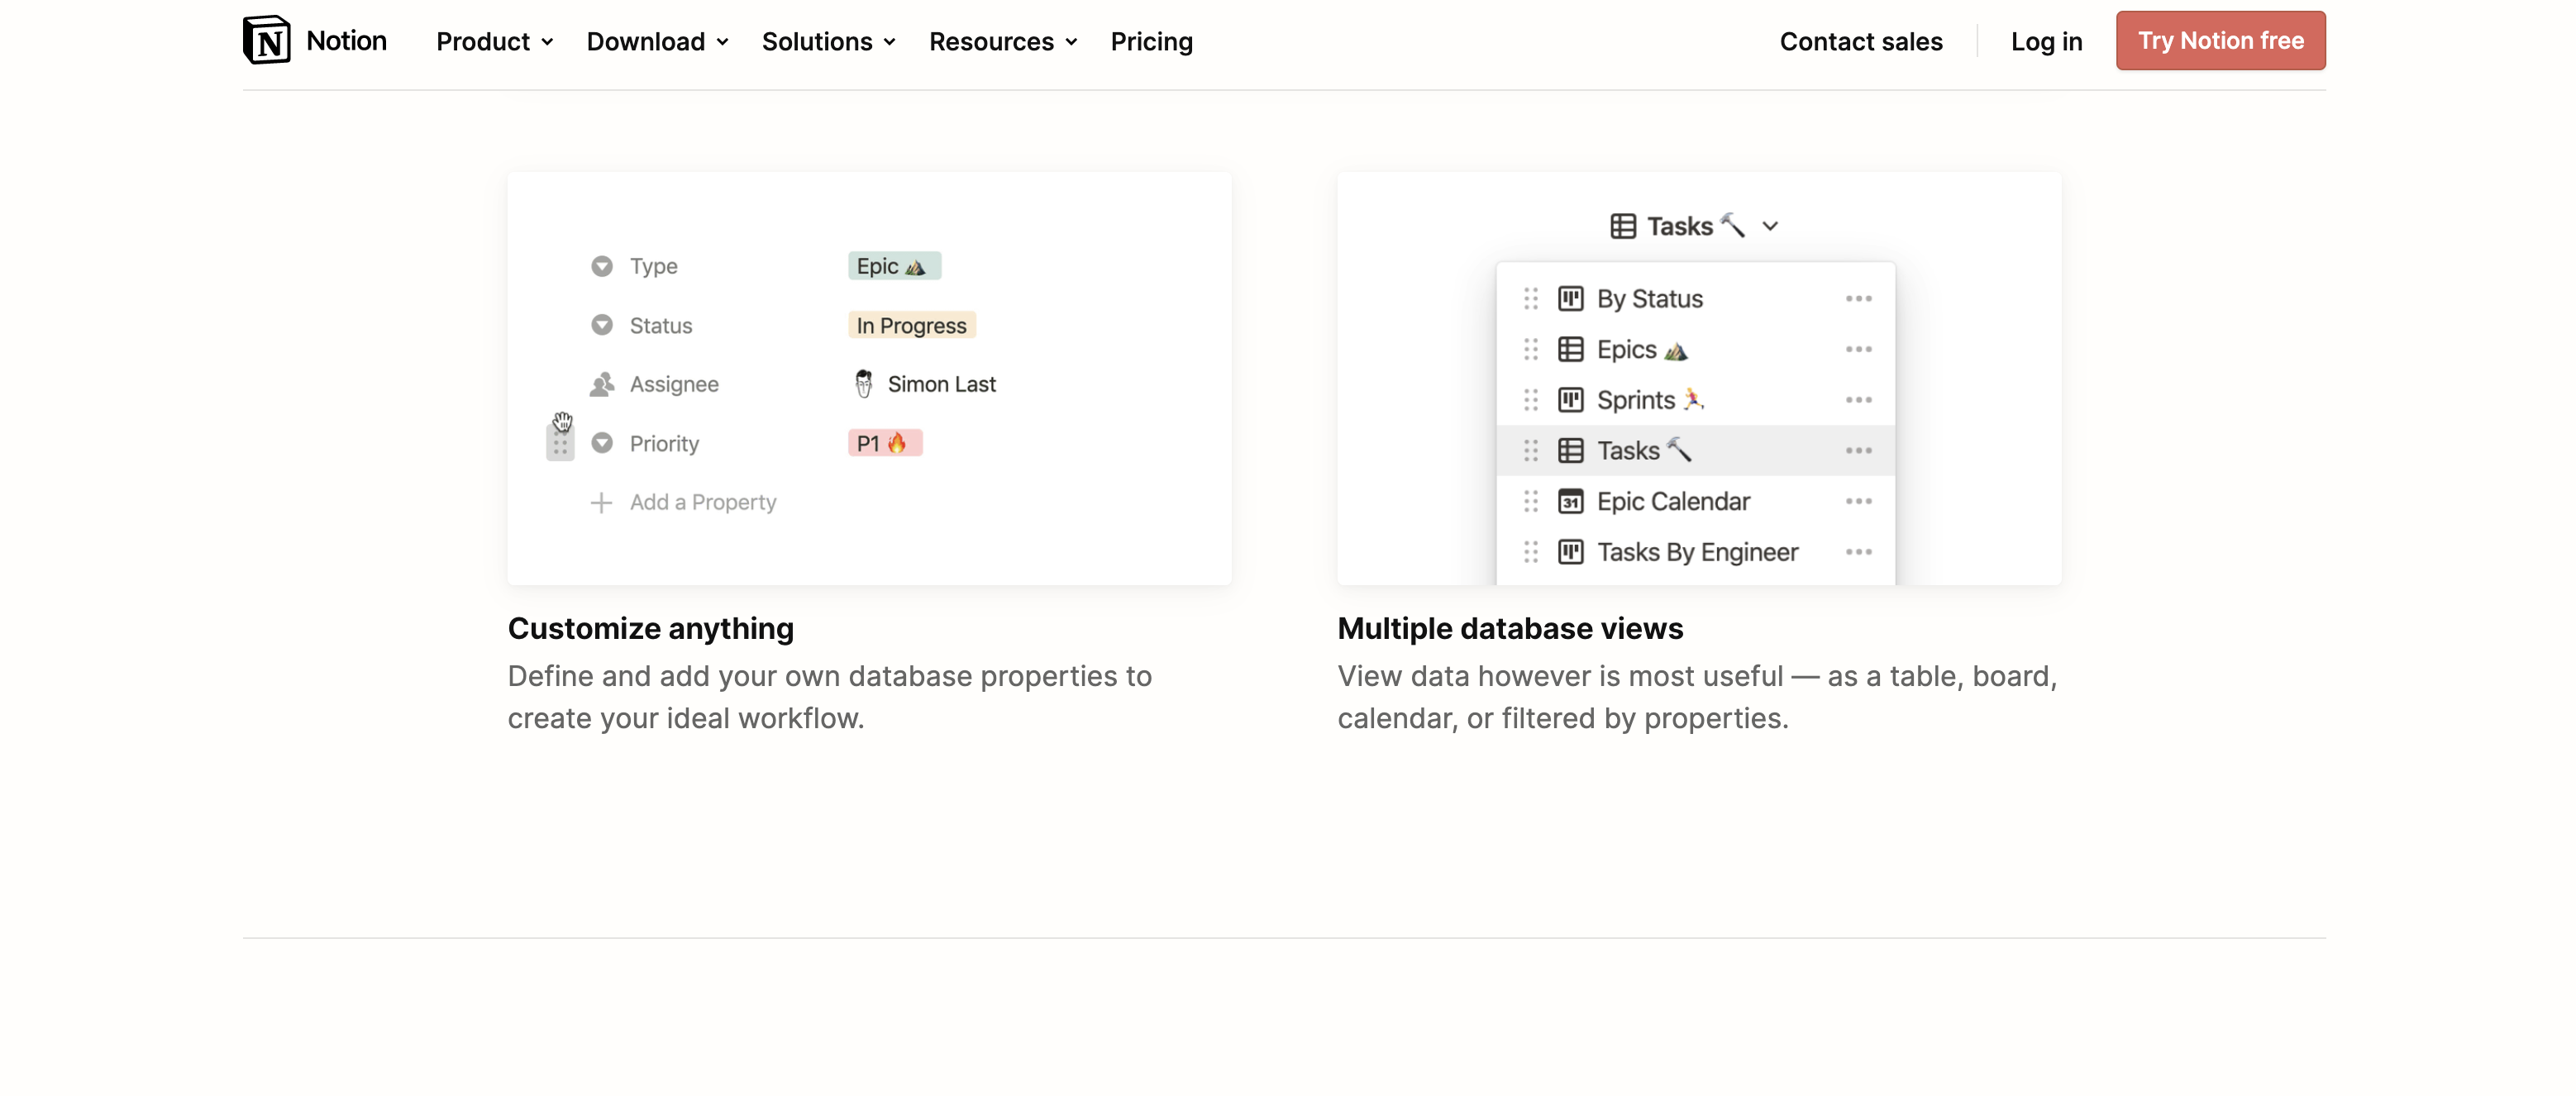
Task: Open the Solutions navigation dropdown
Action: point(828,41)
